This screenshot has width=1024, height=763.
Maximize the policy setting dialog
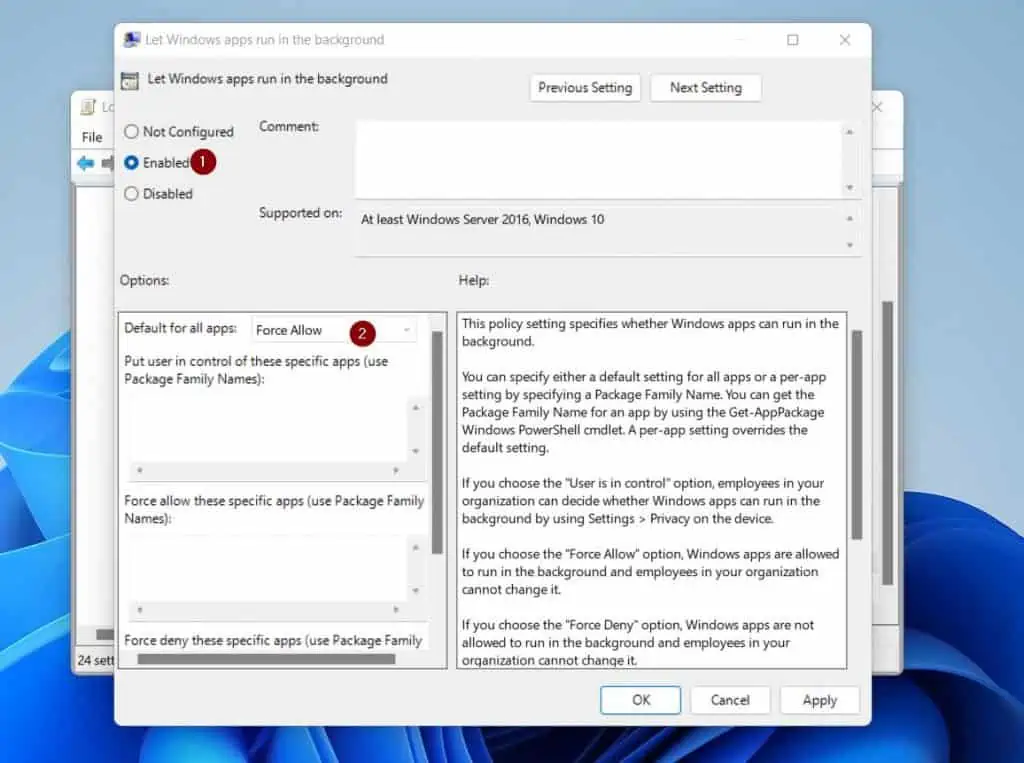tap(792, 40)
